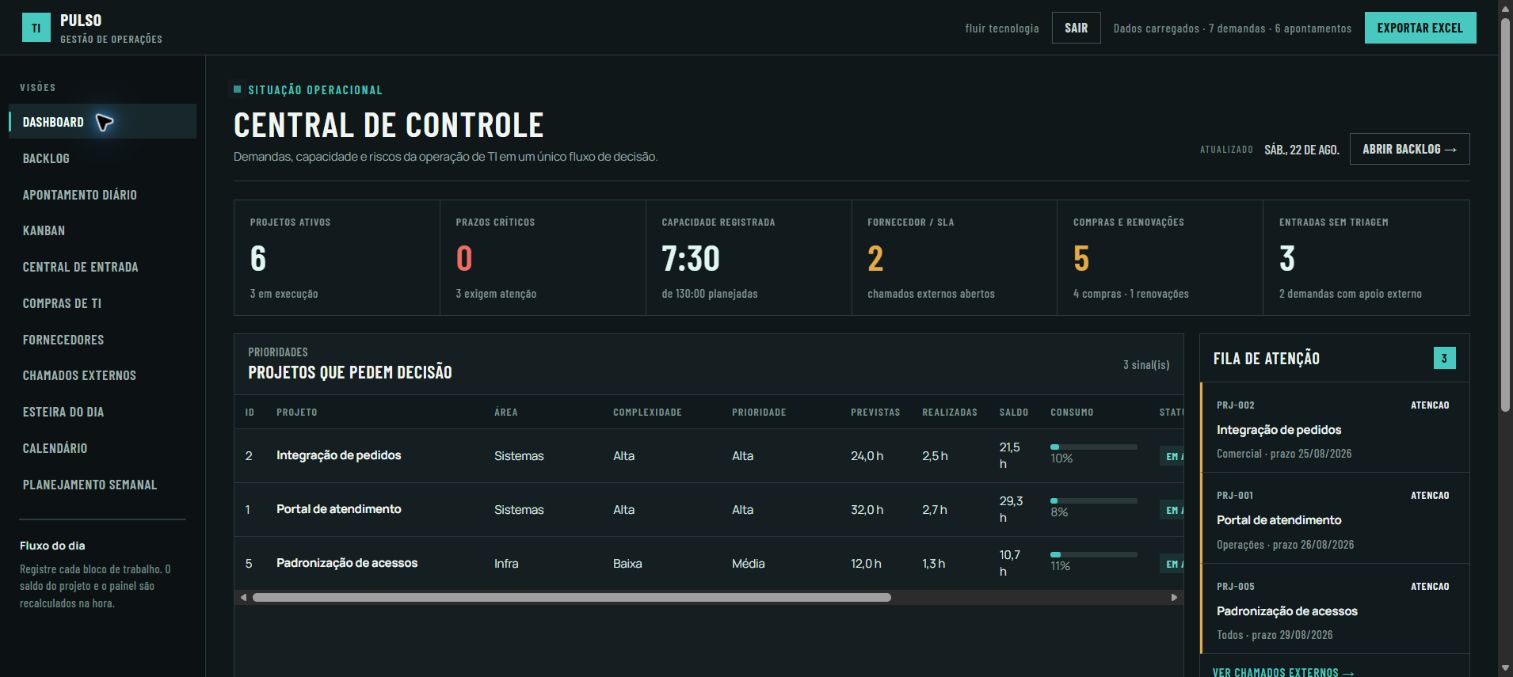The image size is (1513, 677).
Task: Navigate to Chamados Externos
Action: click(x=102, y=375)
